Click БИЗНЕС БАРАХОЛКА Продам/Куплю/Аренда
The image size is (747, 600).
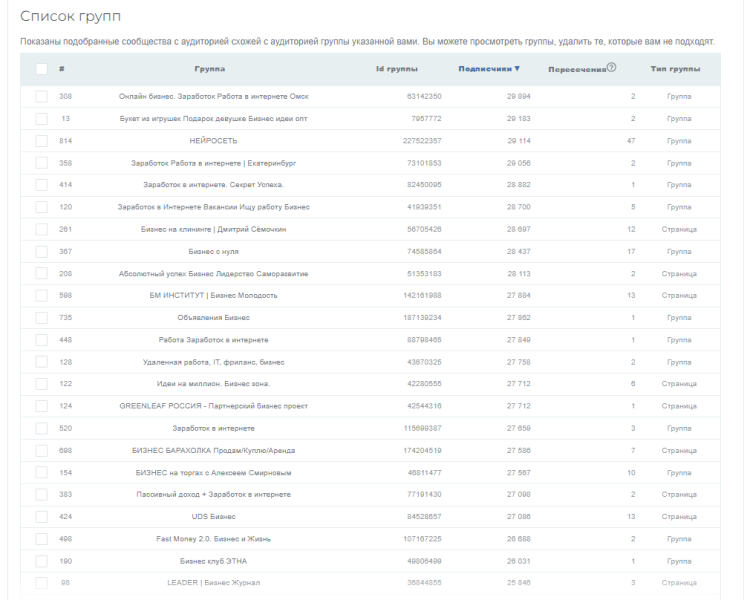pos(213,450)
